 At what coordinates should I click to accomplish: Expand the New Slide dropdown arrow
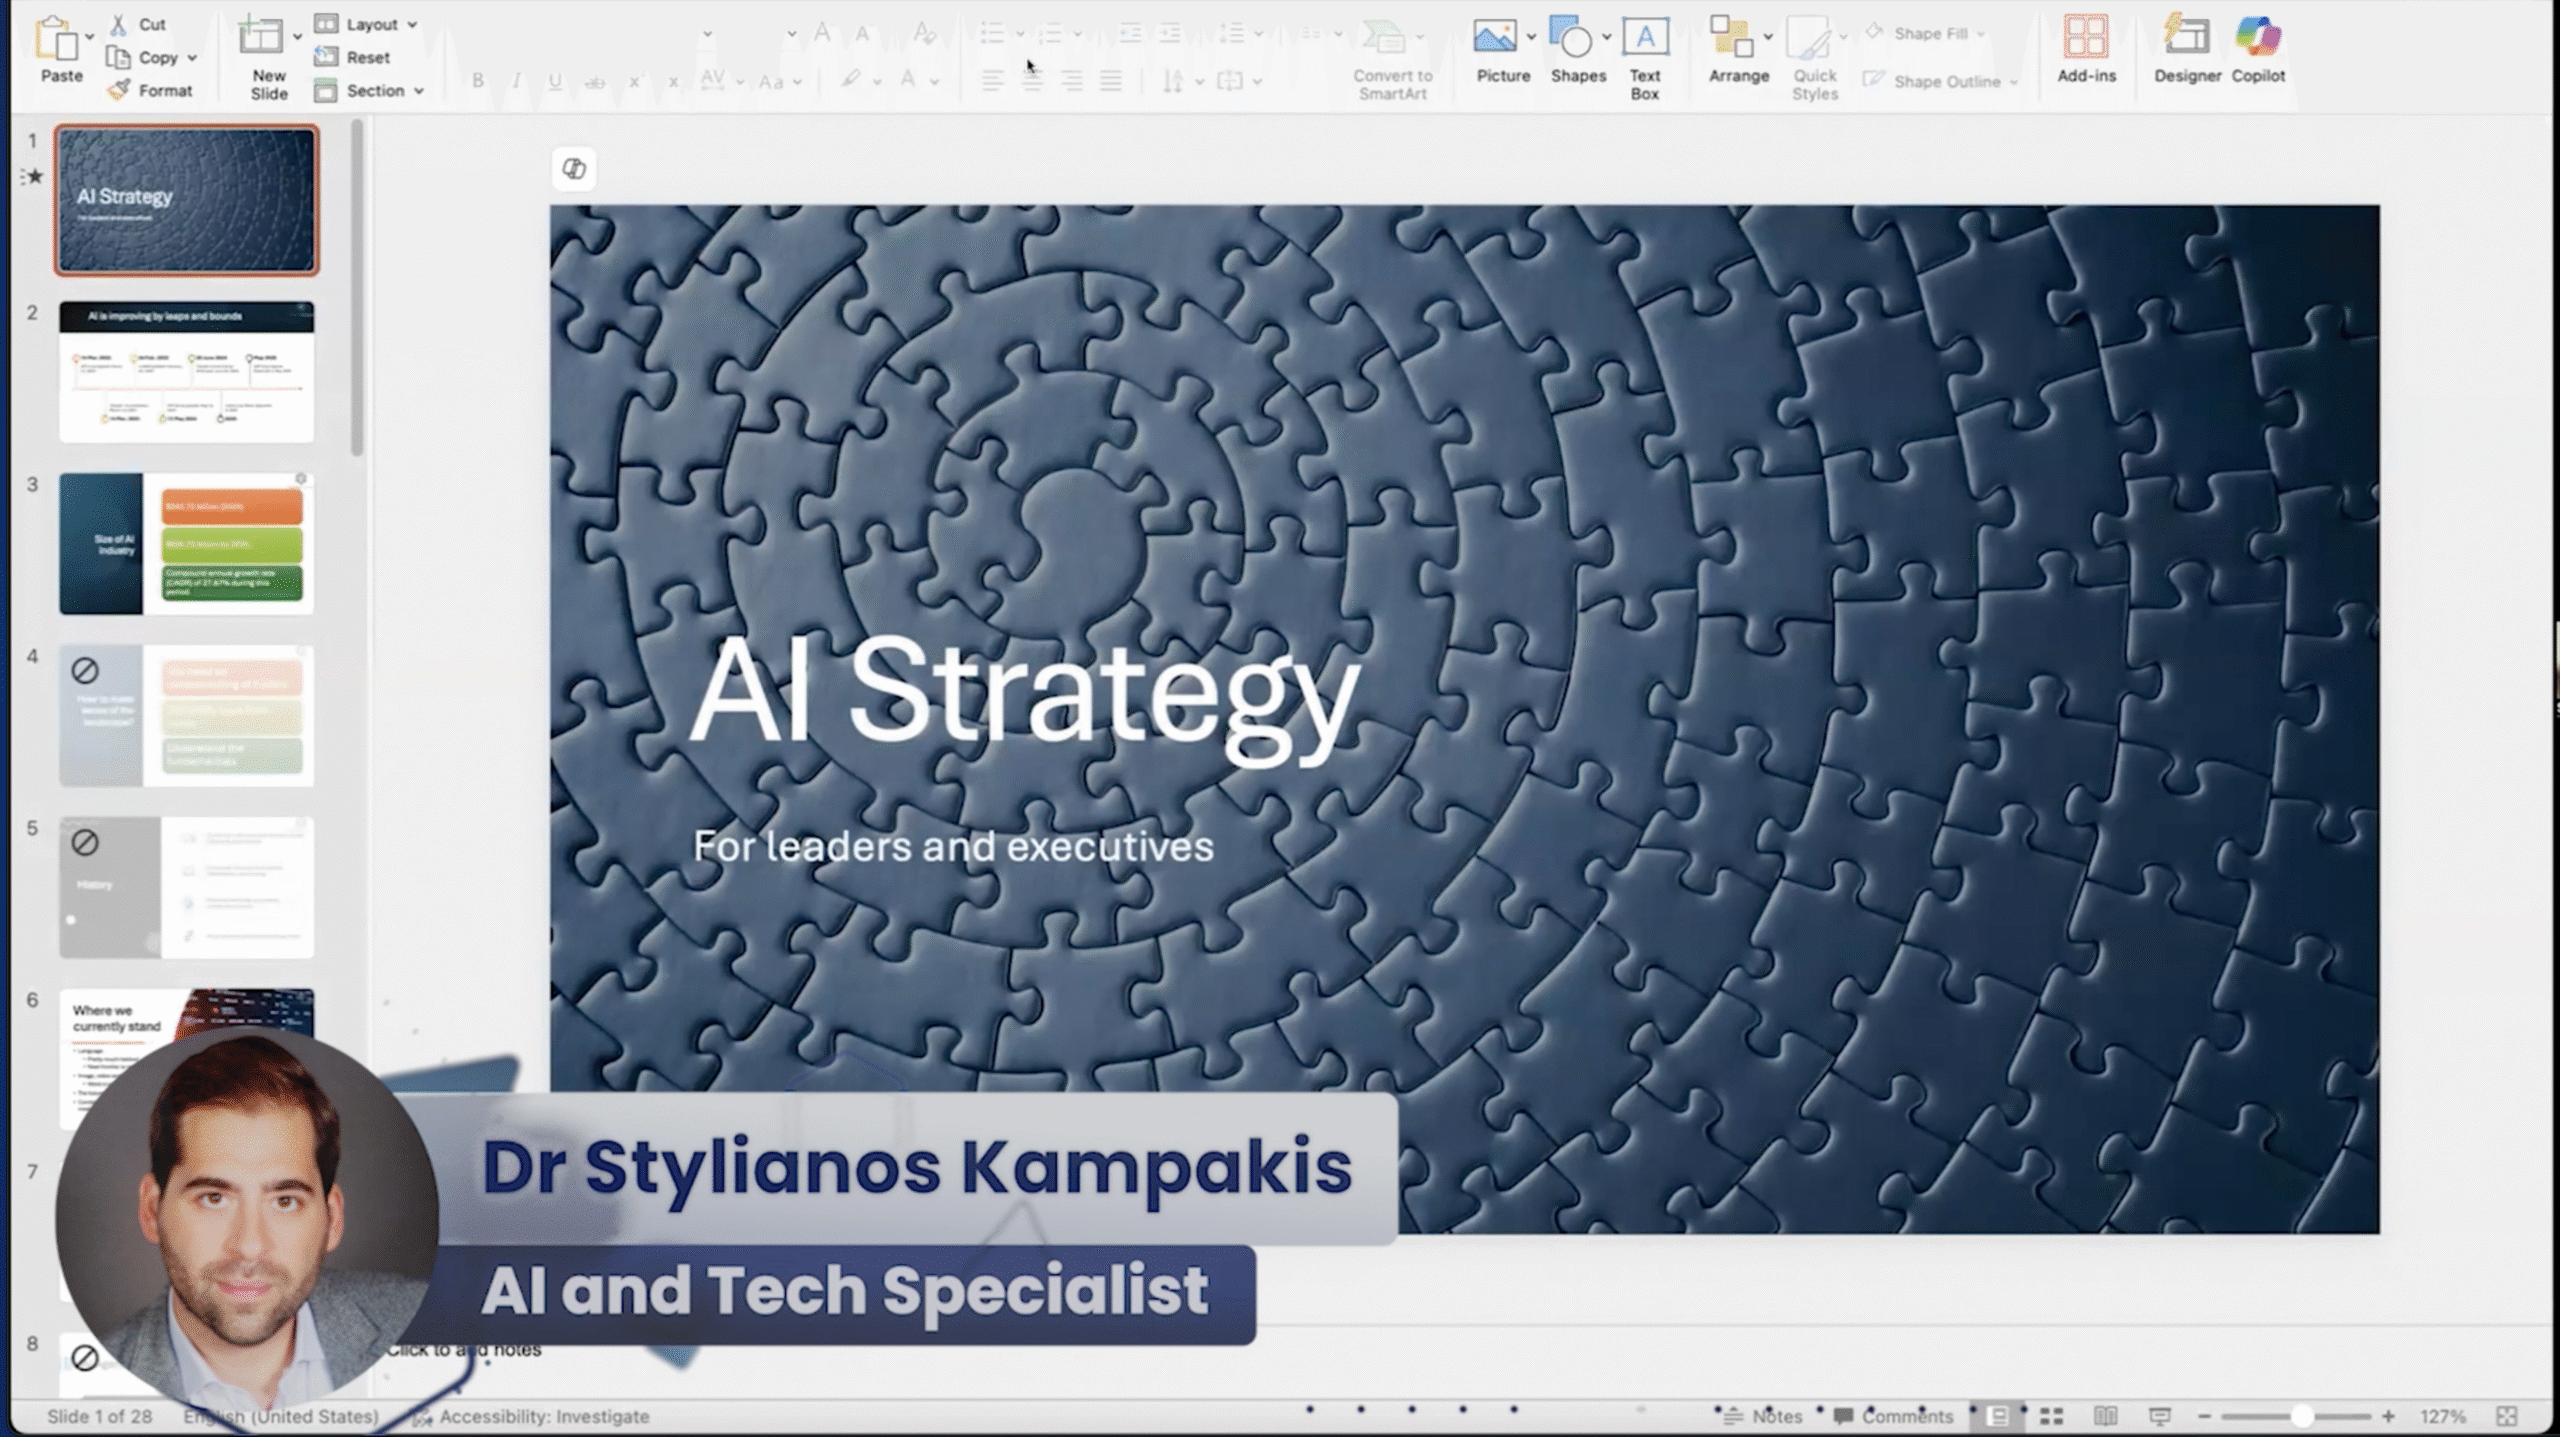pos(297,36)
